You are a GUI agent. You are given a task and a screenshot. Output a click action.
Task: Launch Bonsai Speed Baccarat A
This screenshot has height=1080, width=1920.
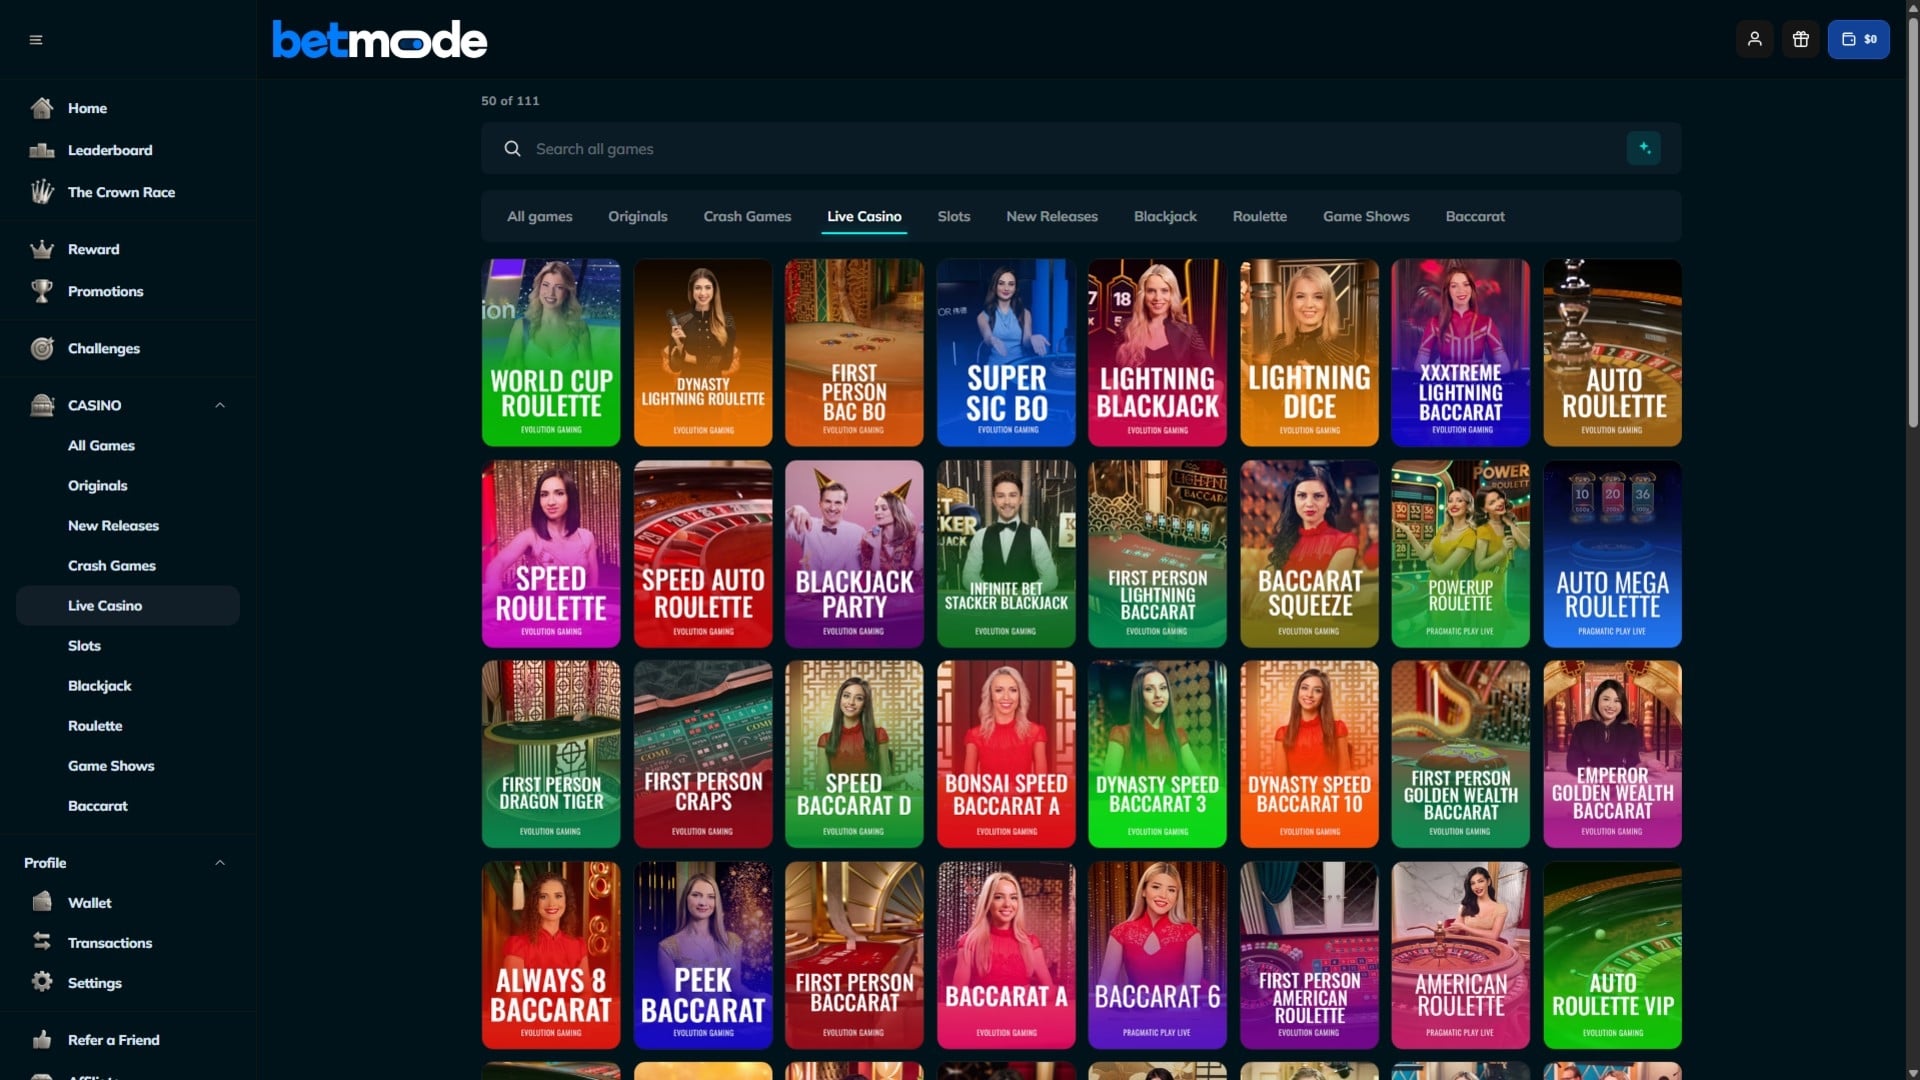(1006, 754)
